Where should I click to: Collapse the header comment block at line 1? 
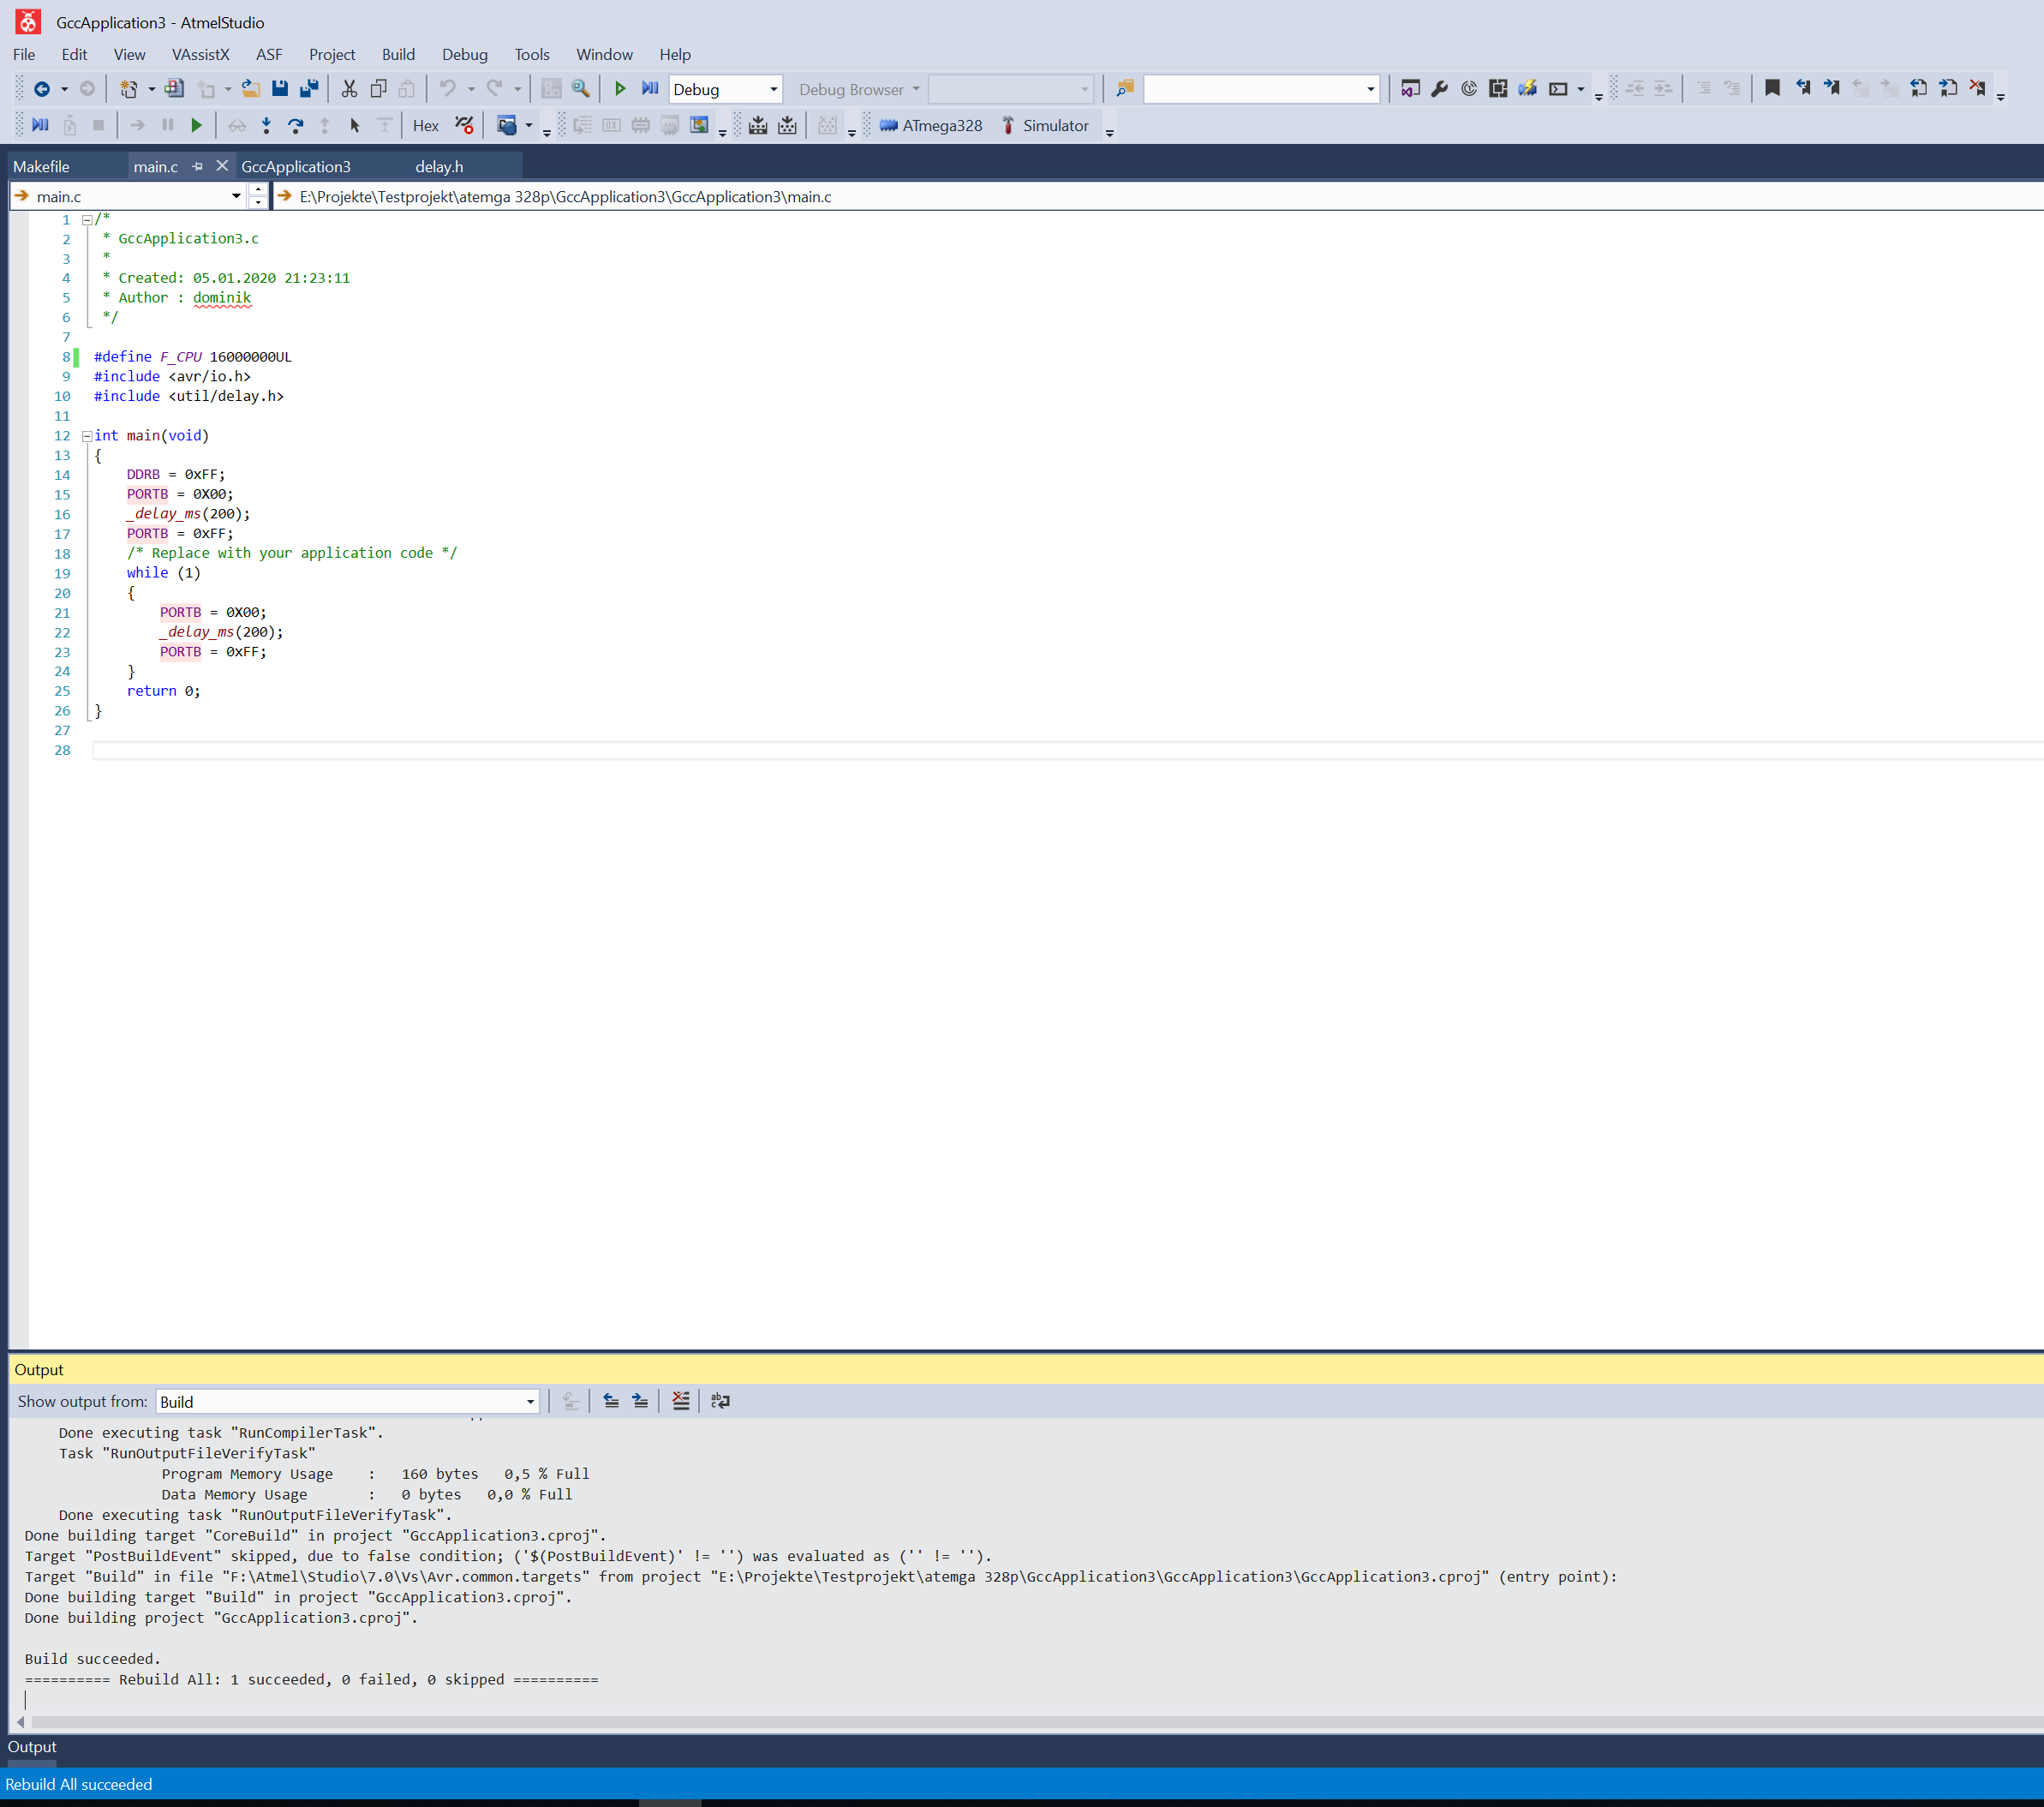[87, 219]
